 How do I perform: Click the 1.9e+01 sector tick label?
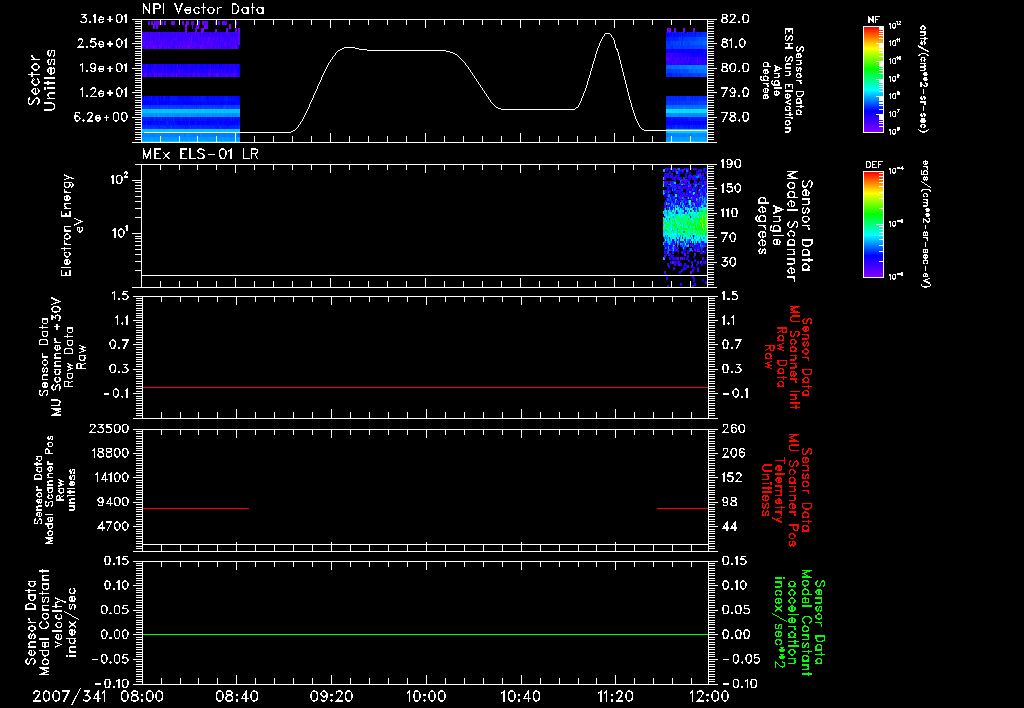pos(104,68)
